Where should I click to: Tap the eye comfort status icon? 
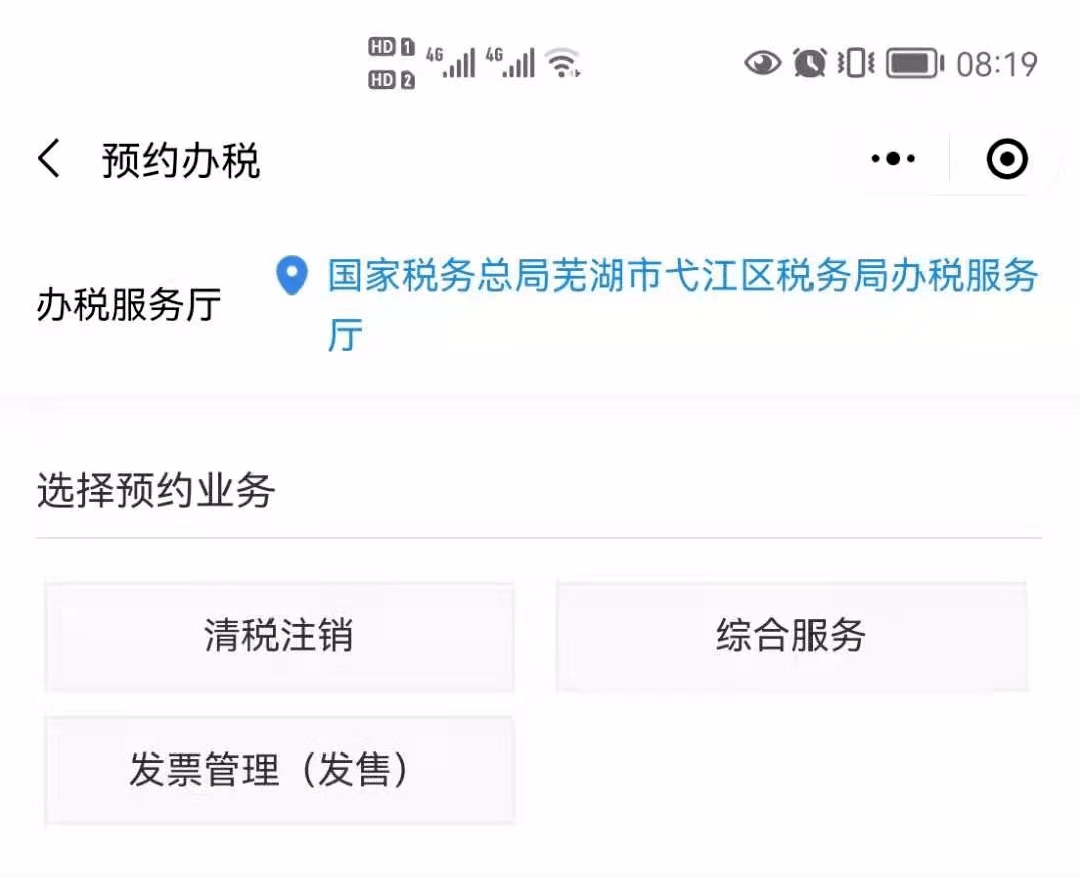(762, 63)
